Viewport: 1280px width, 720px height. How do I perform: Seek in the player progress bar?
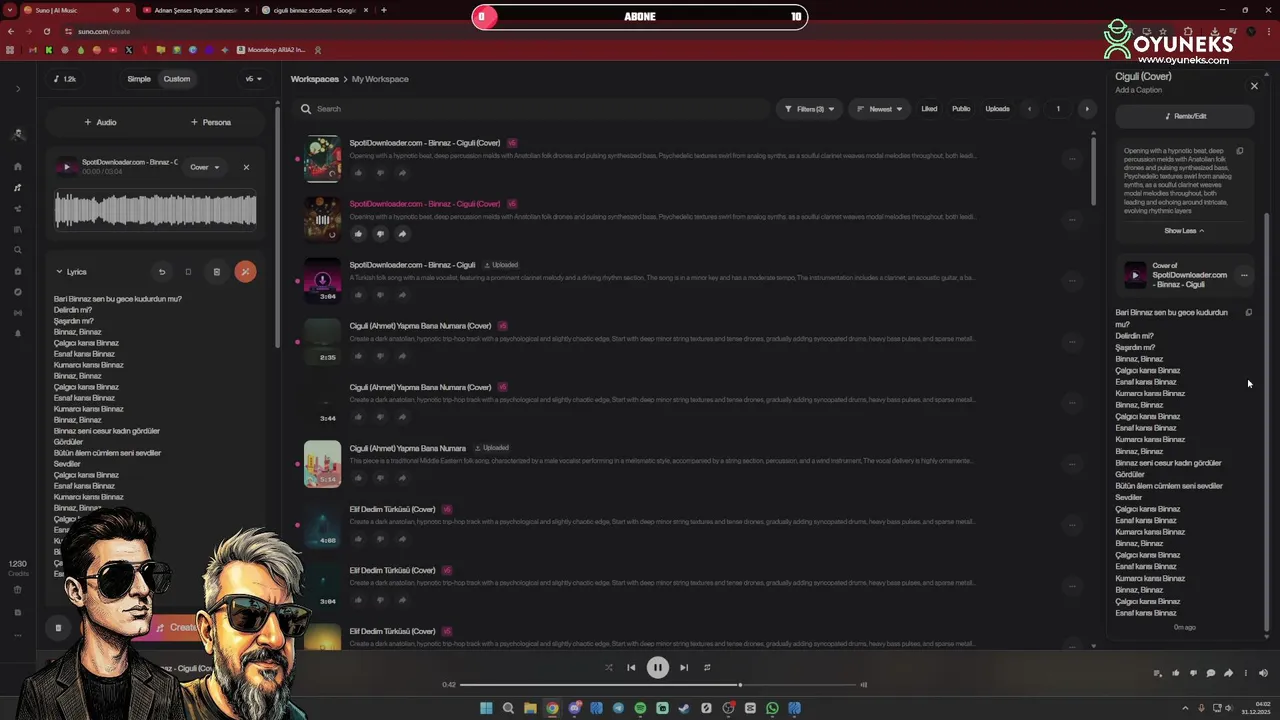[659, 685]
